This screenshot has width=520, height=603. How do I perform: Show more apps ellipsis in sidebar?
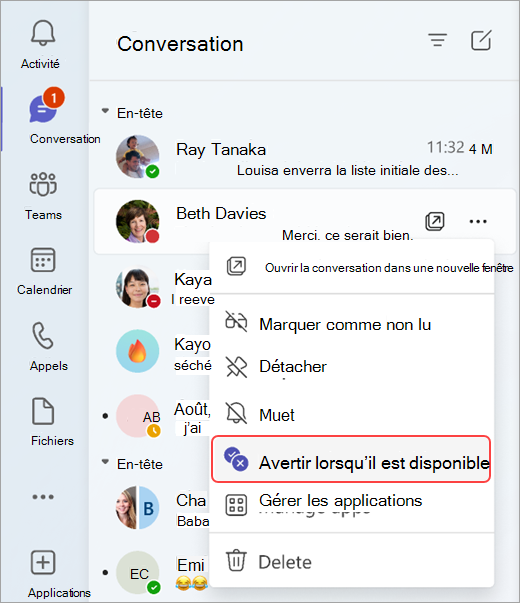click(x=43, y=497)
